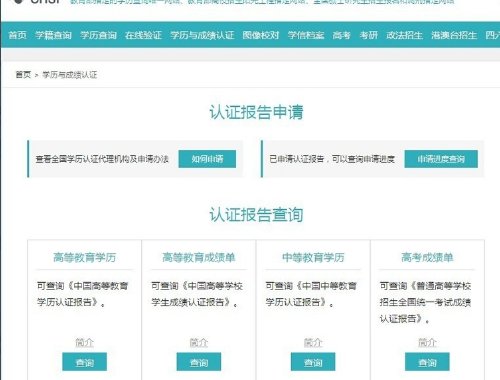Select 政法招生 in nav bar
Image resolution: width=500 pixels, height=380 pixels.
click(x=405, y=35)
